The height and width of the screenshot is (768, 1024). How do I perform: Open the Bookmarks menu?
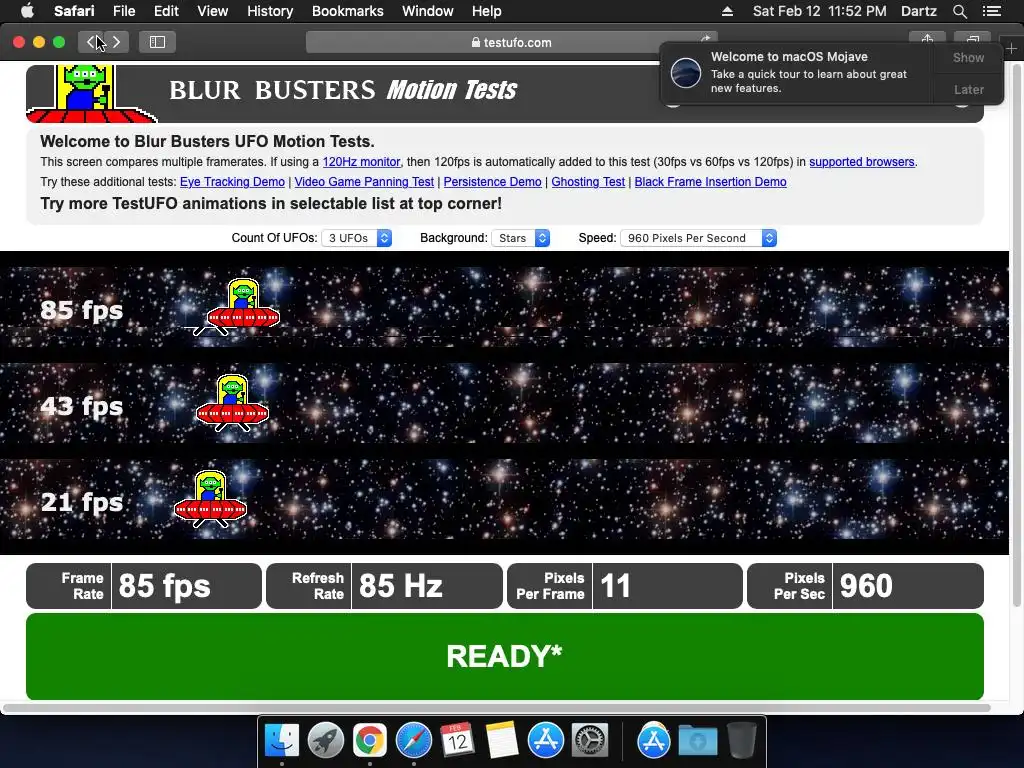[x=347, y=11]
